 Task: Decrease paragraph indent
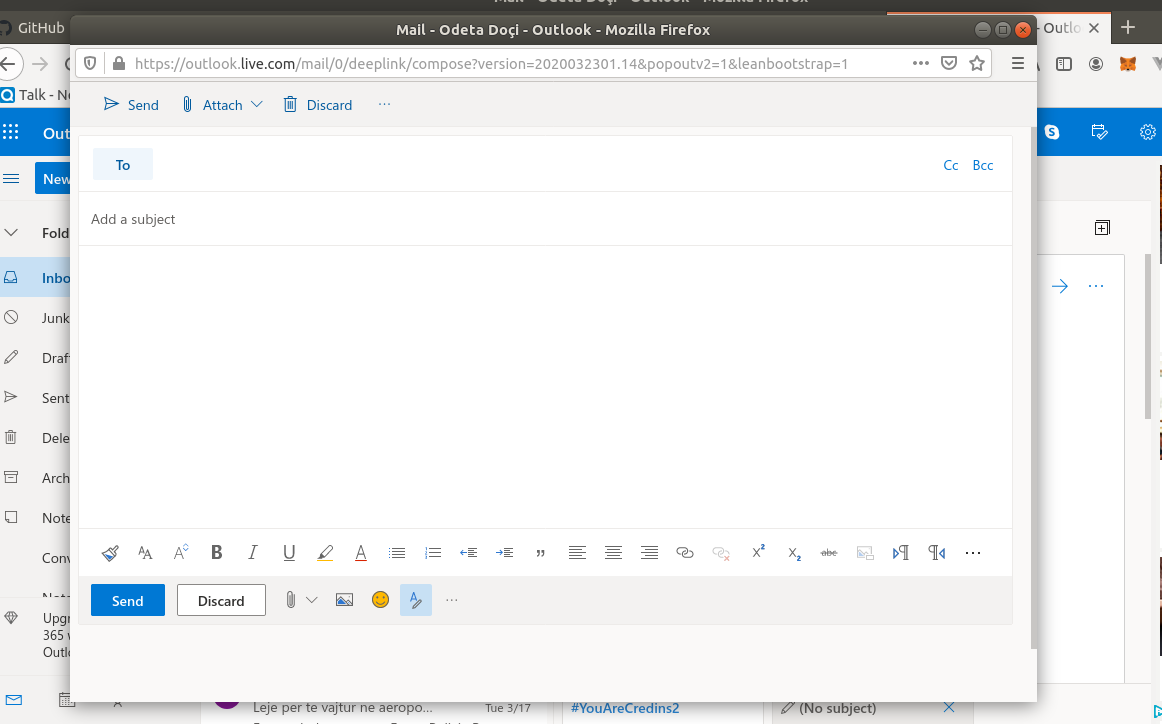pos(468,553)
